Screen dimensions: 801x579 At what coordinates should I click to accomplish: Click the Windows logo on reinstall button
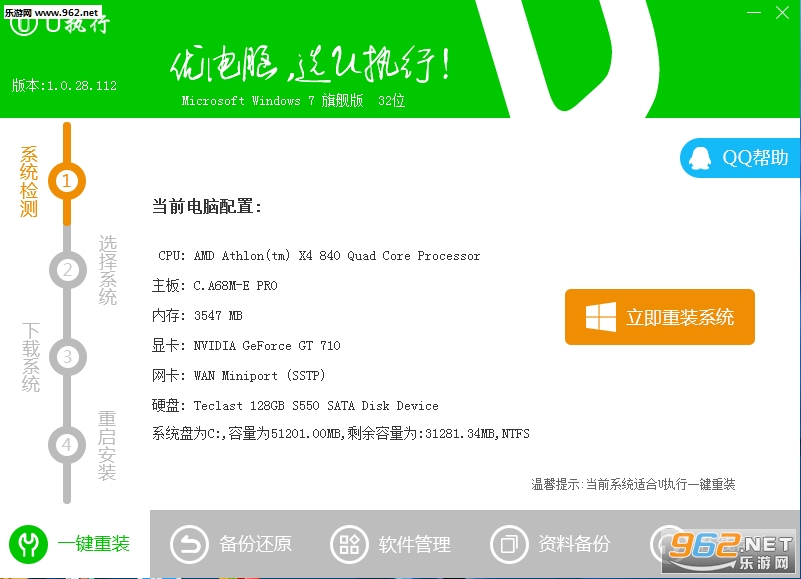click(x=601, y=317)
